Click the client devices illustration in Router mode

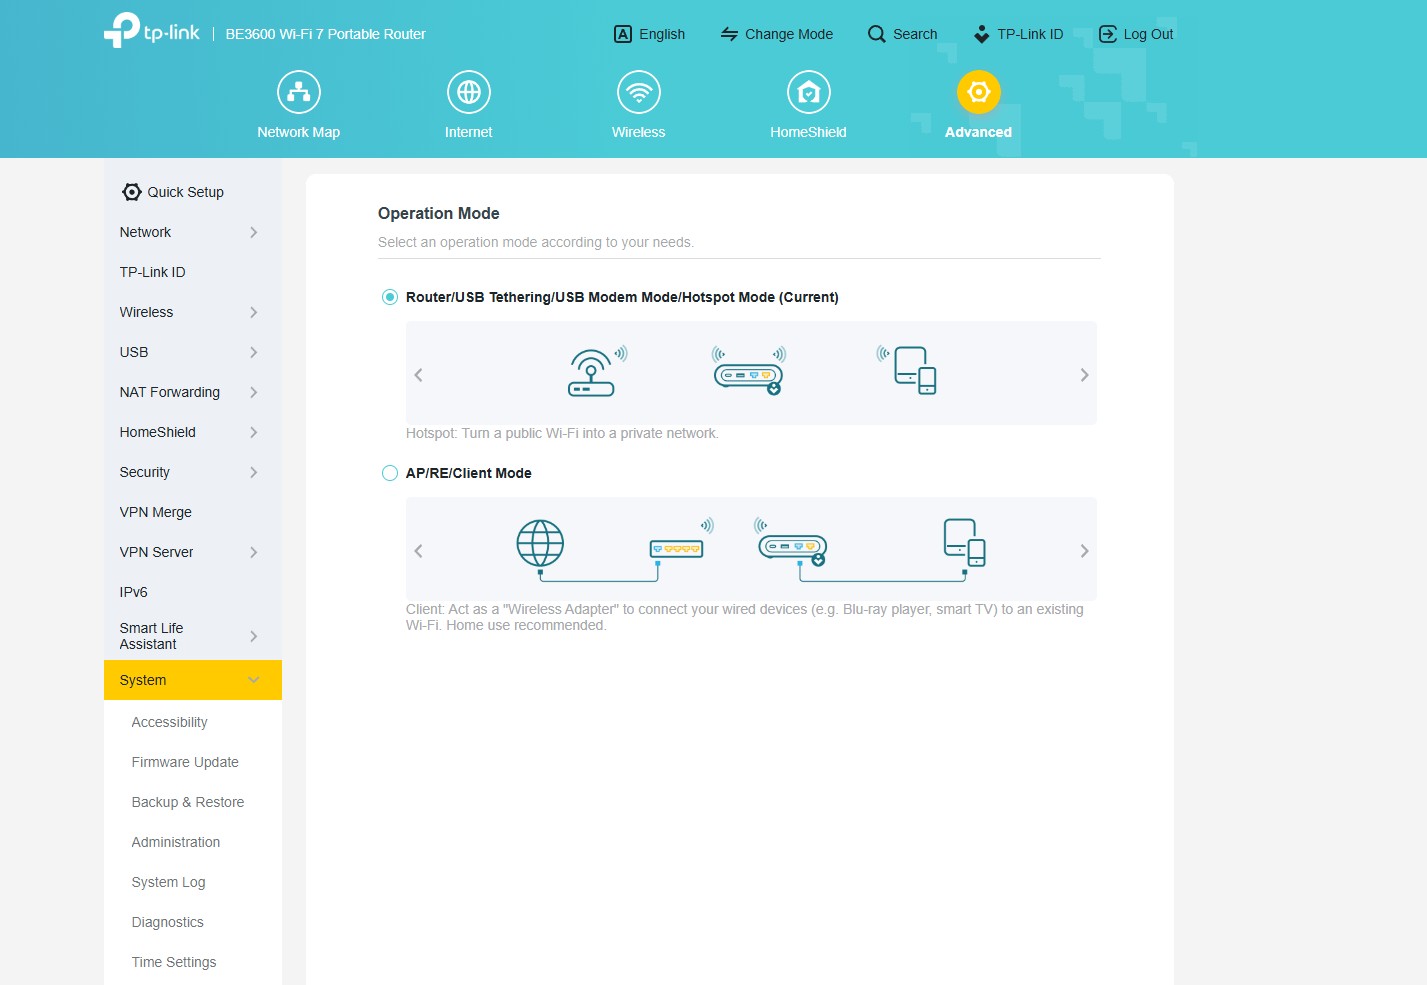907,370
